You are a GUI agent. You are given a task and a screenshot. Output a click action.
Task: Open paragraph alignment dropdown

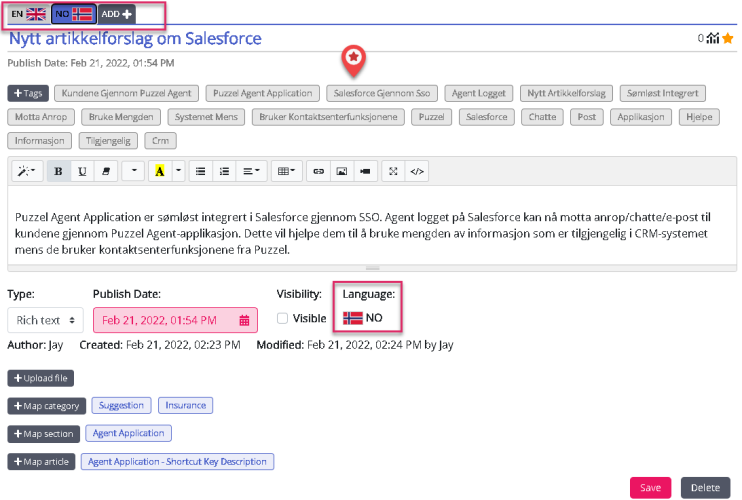click(x=251, y=171)
